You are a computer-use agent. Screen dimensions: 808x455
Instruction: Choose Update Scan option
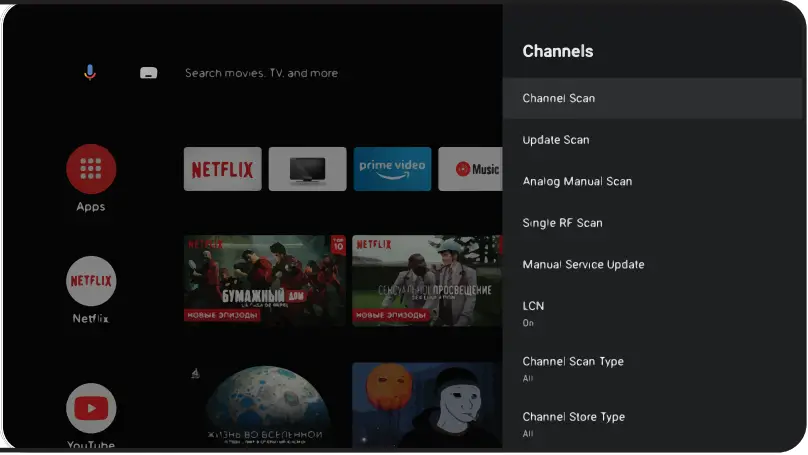click(653, 140)
